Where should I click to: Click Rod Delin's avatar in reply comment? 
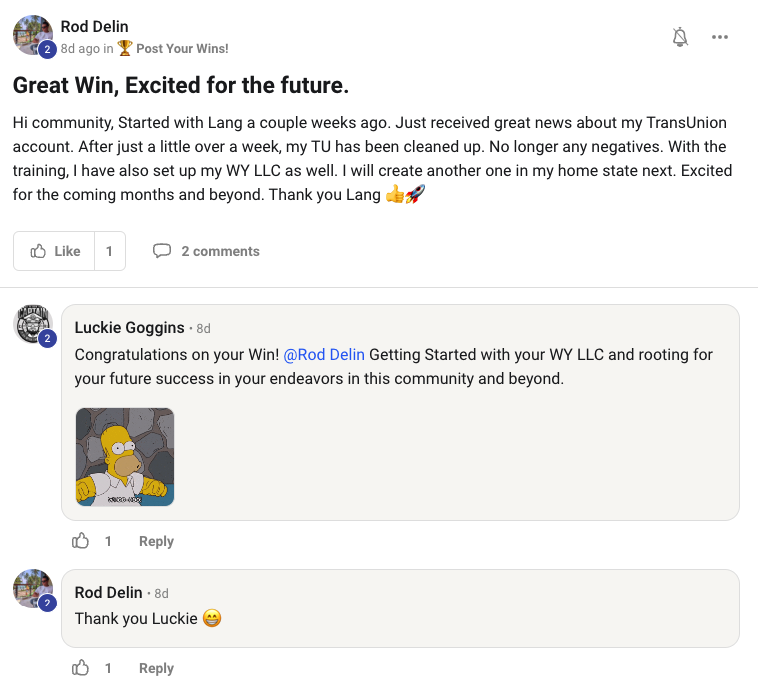32,589
